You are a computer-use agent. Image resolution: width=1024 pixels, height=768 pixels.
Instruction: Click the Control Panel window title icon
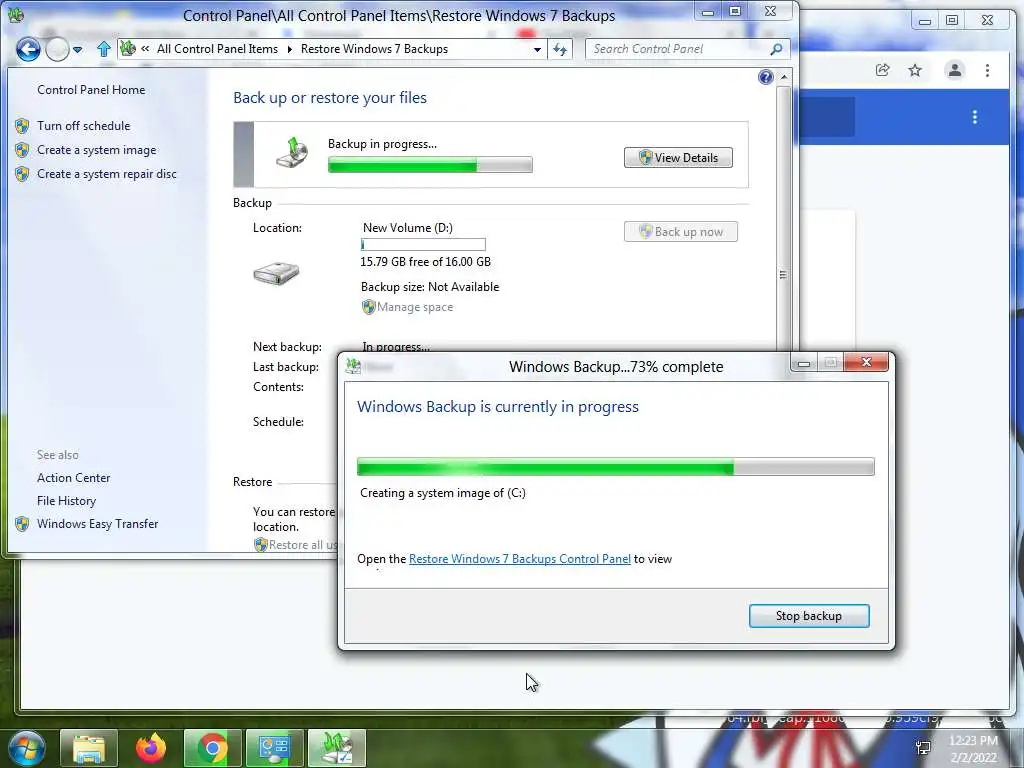[x=16, y=15]
